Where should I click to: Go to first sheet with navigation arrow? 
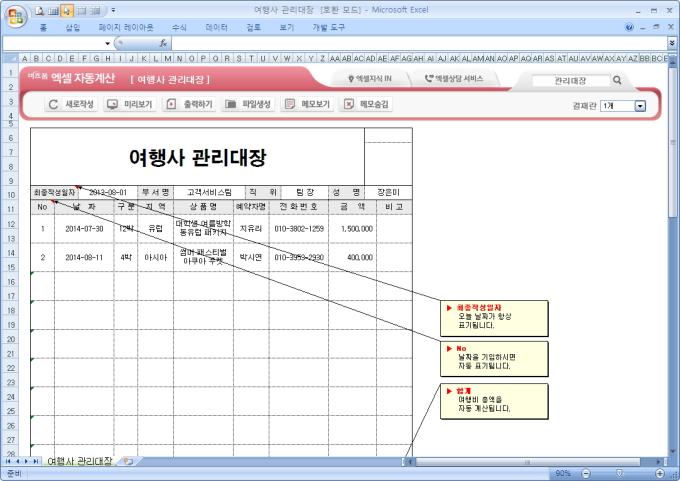point(8,461)
